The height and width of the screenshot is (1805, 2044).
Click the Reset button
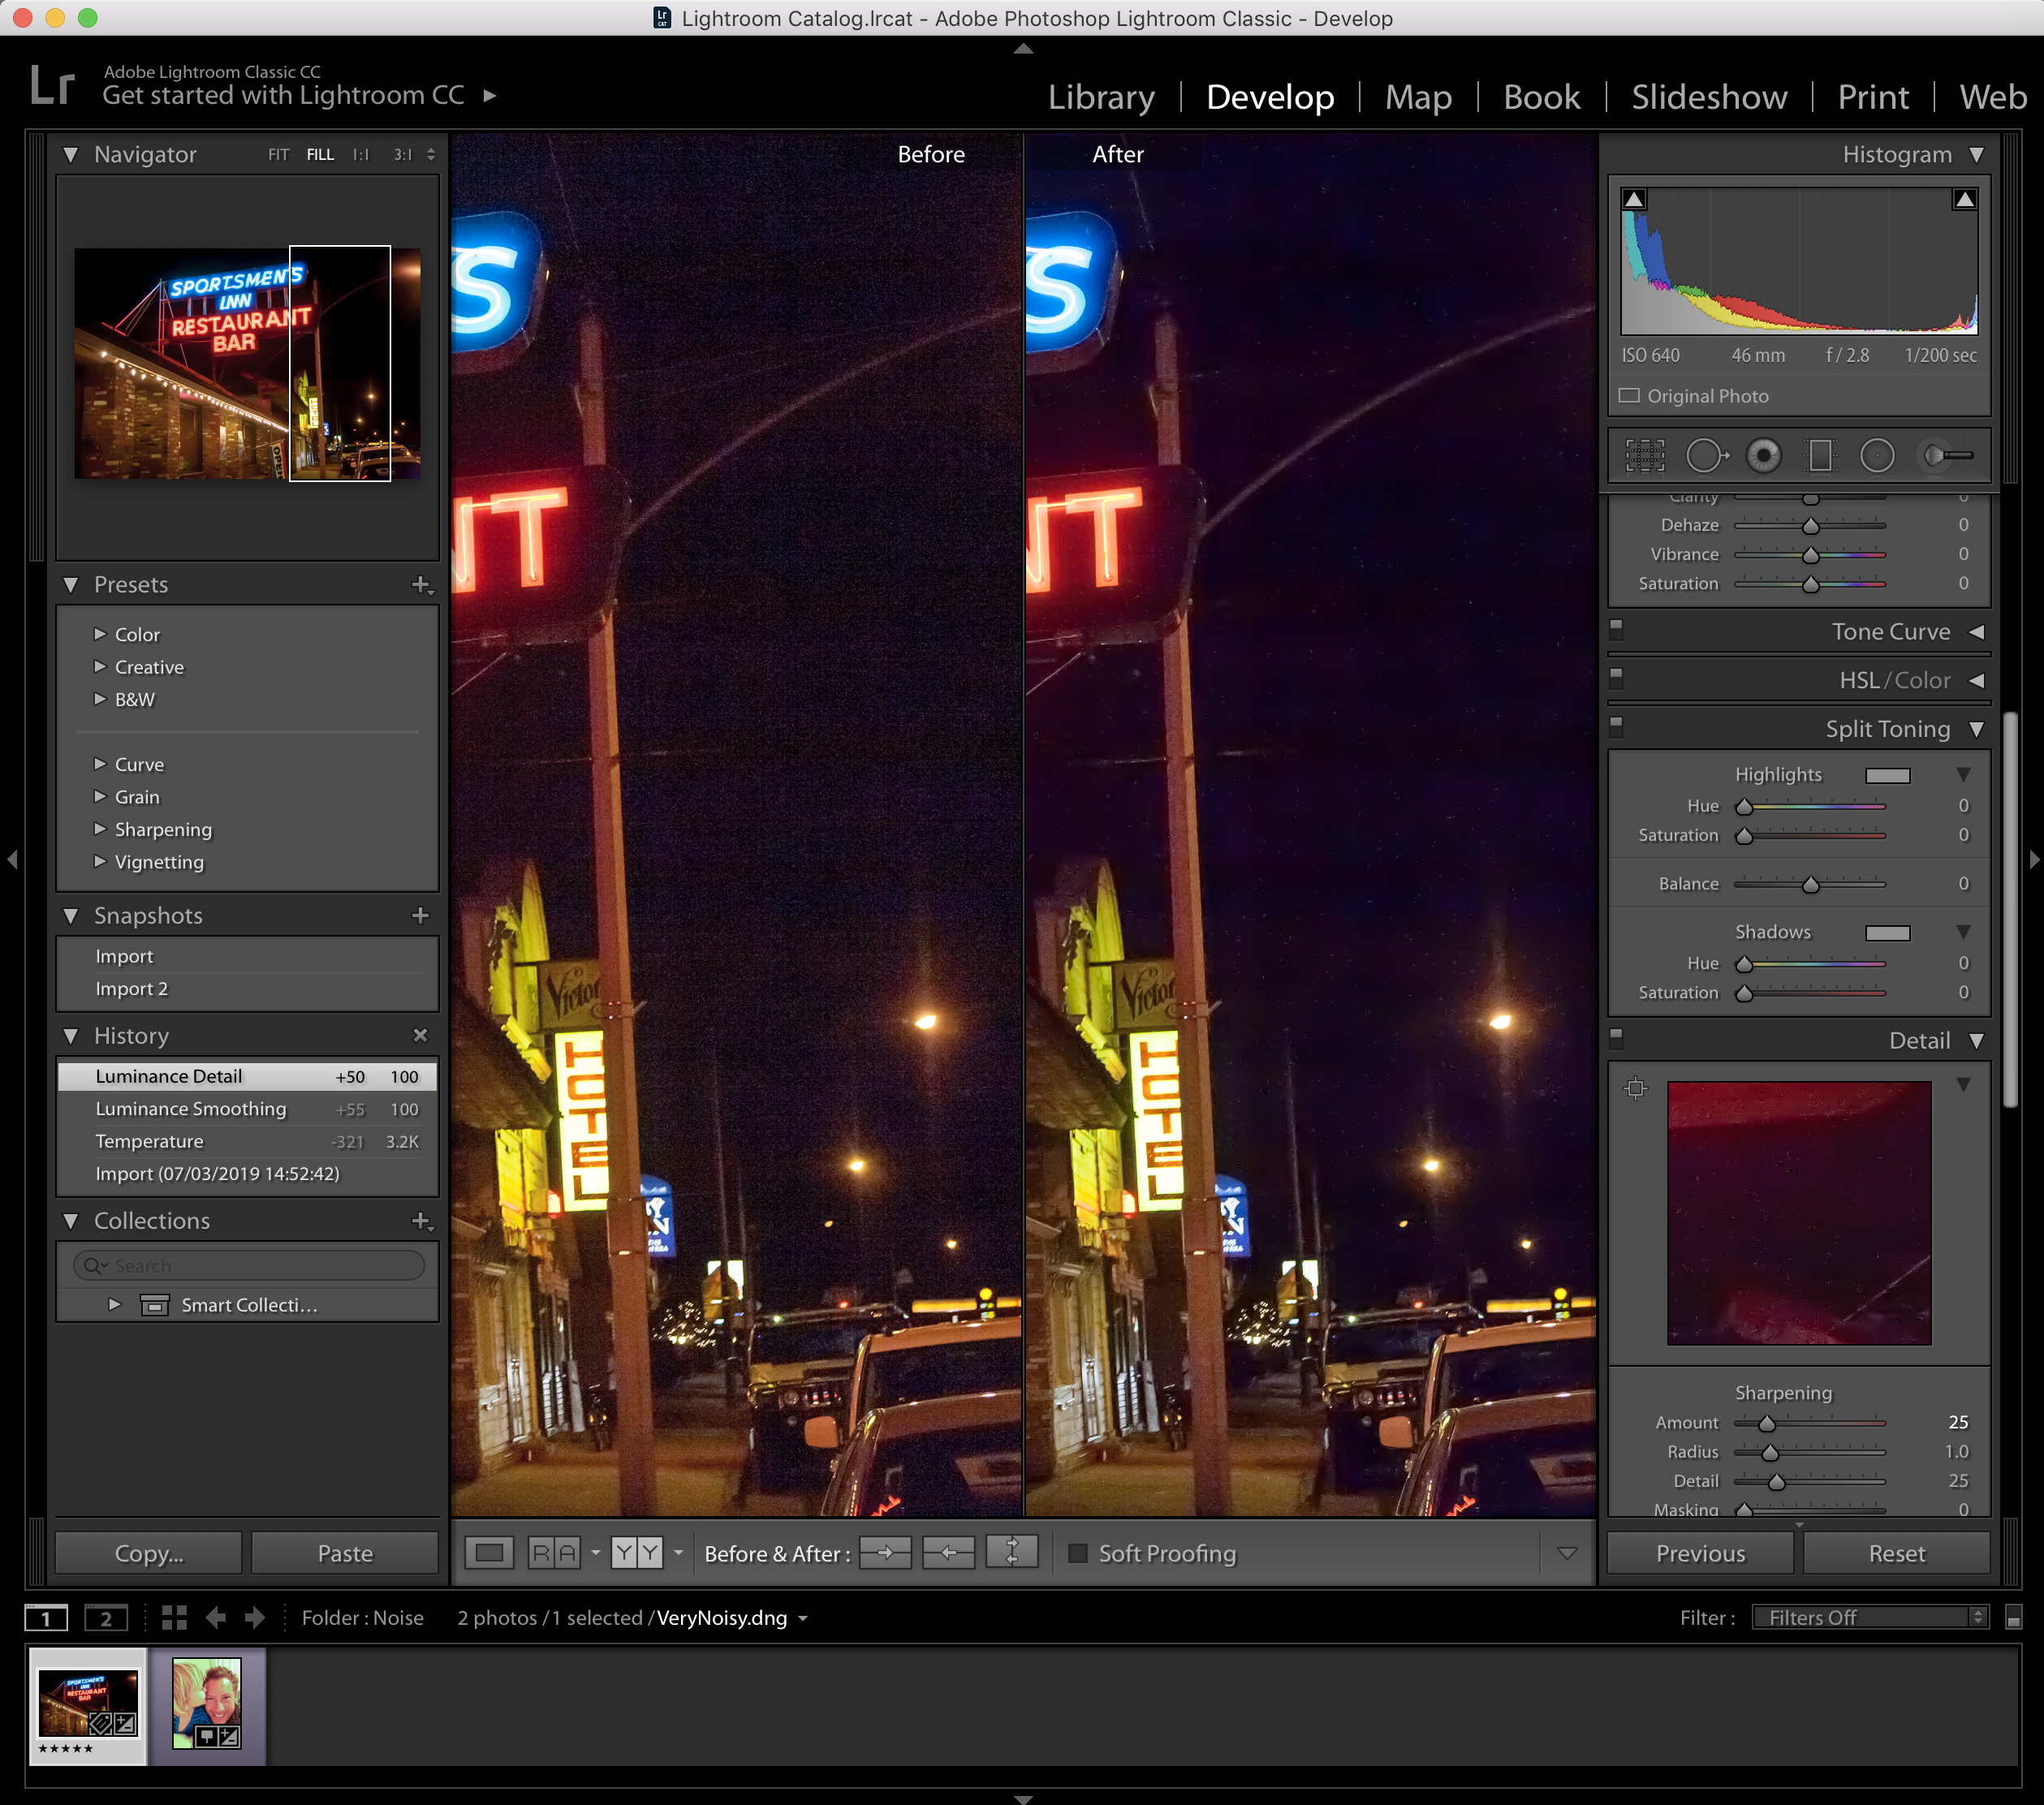(x=1896, y=1553)
